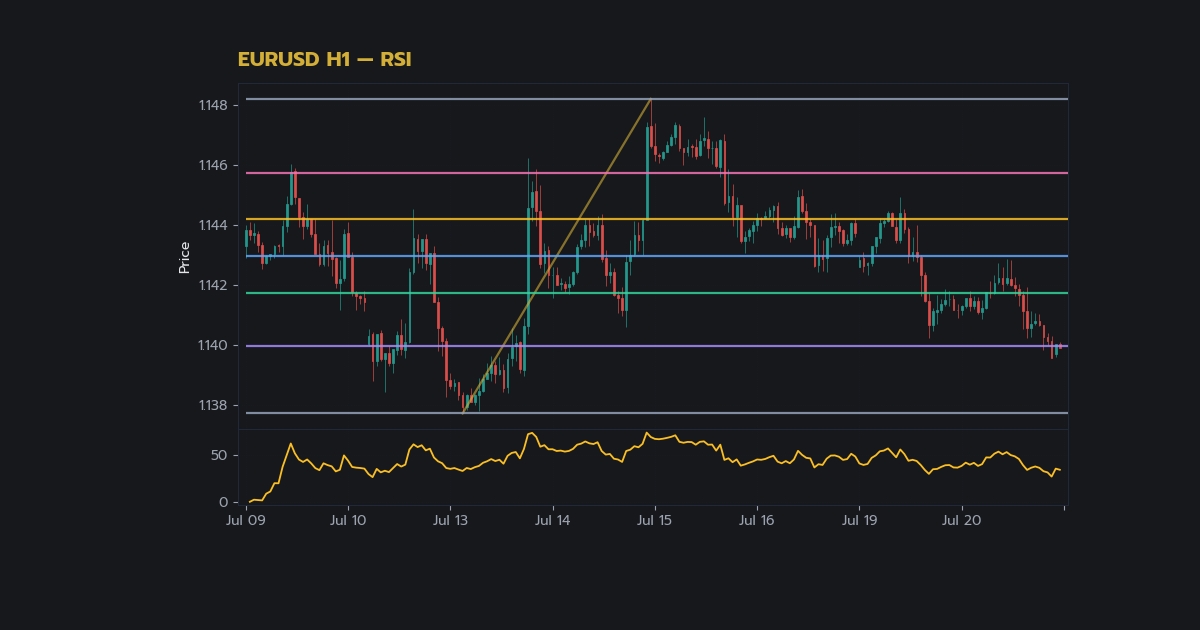Click the Jul 19 date label

click(x=860, y=520)
